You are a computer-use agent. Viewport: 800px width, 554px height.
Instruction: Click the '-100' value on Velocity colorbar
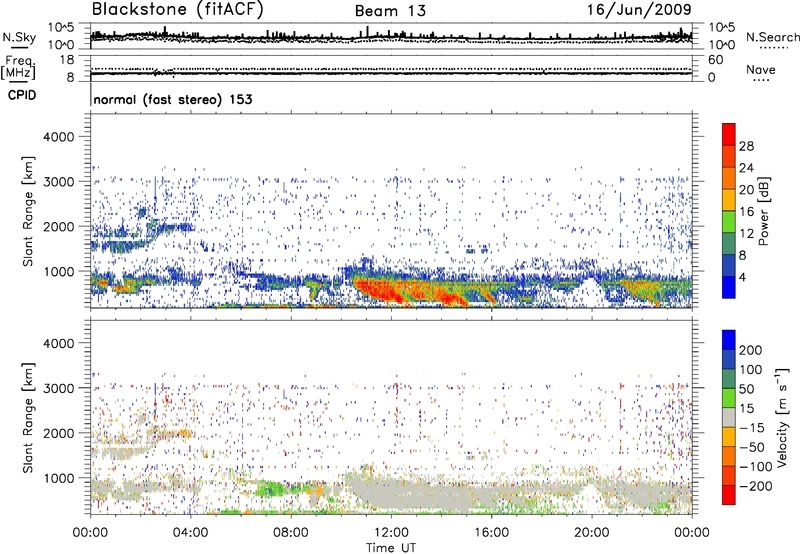click(x=756, y=466)
